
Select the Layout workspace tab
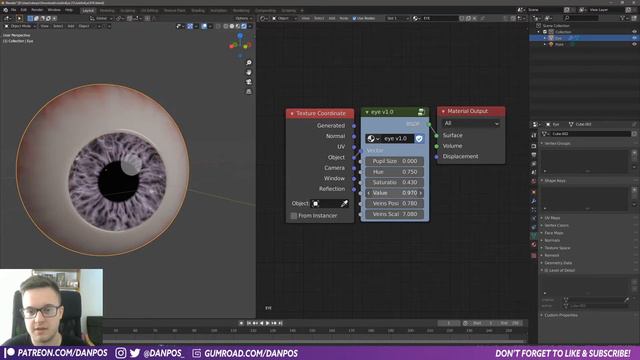click(88, 10)
